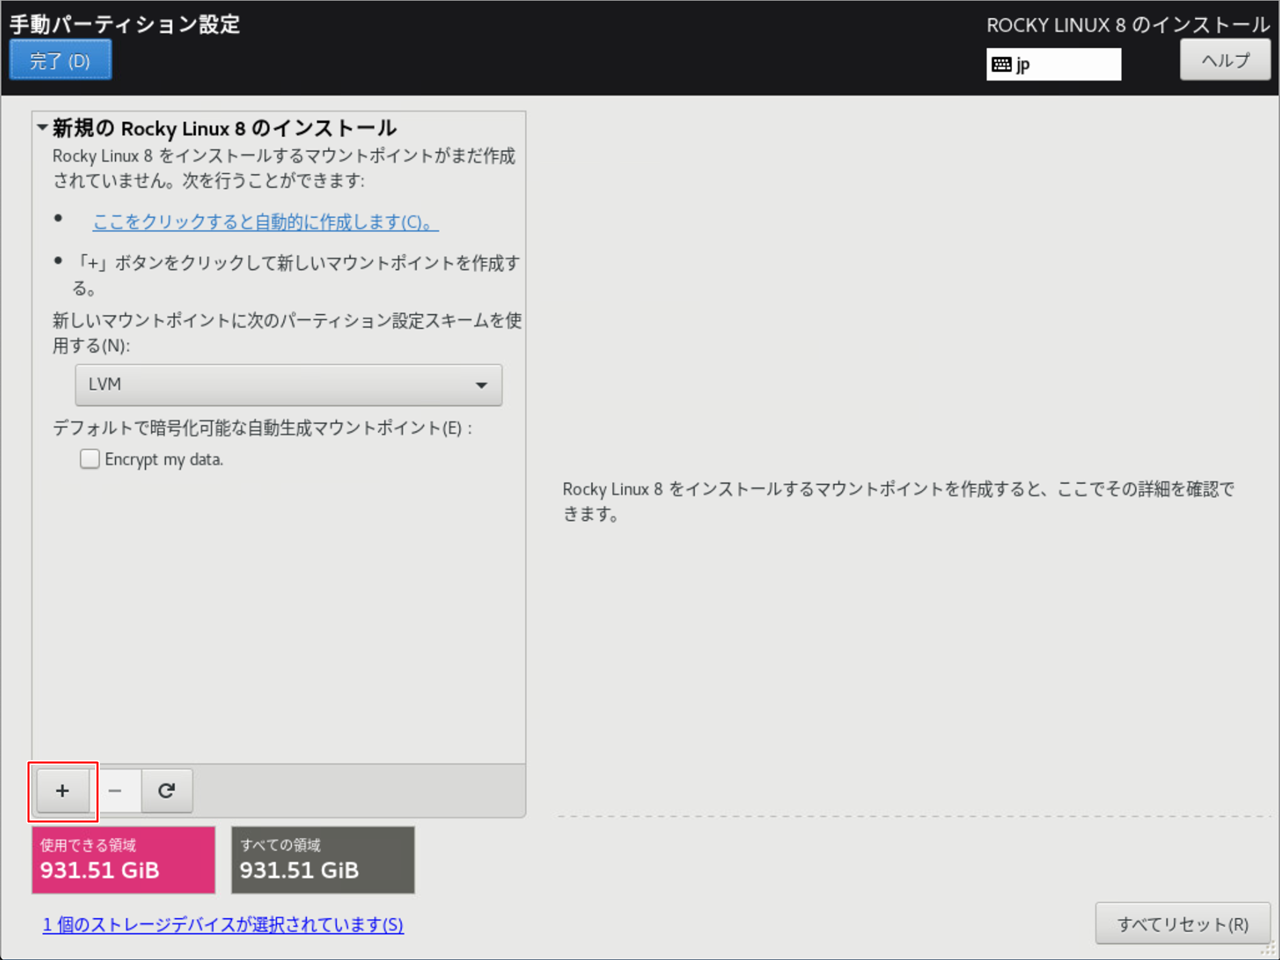Click the window resize grip in corner

1270,950
